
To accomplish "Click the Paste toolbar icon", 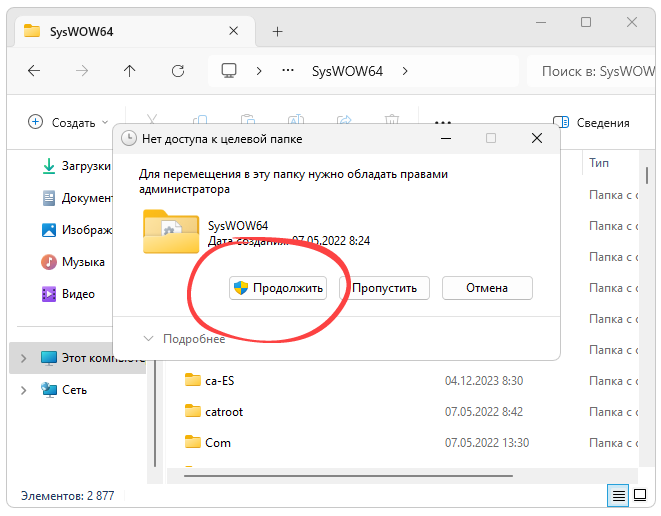I will coord(248,120).
